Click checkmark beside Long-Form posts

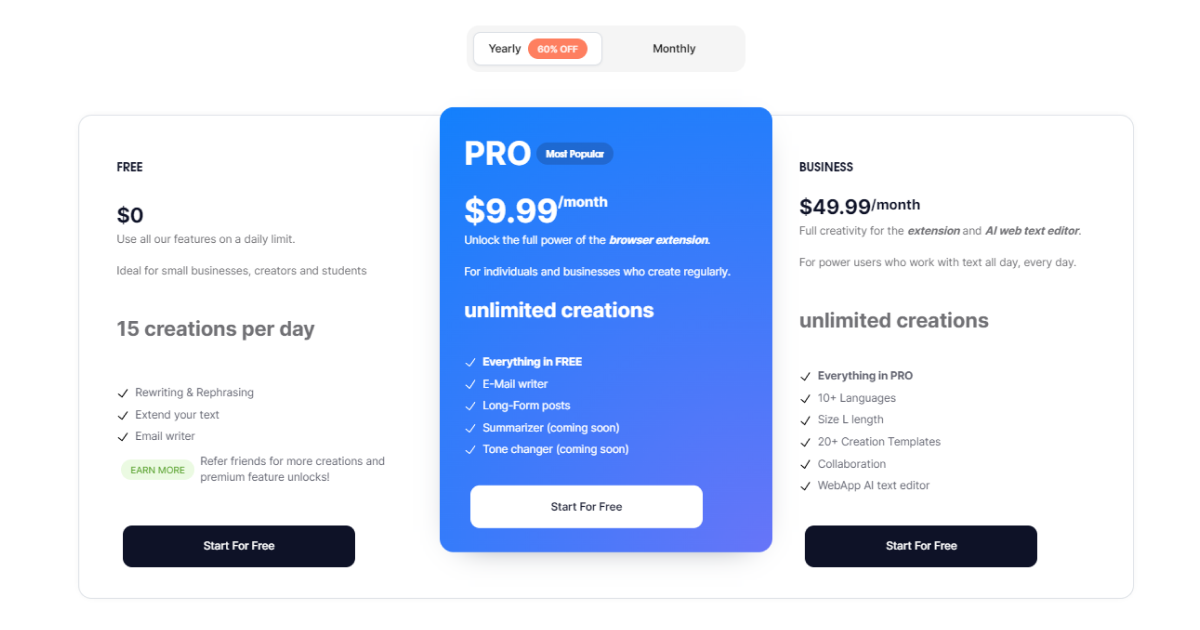(470, 406)
